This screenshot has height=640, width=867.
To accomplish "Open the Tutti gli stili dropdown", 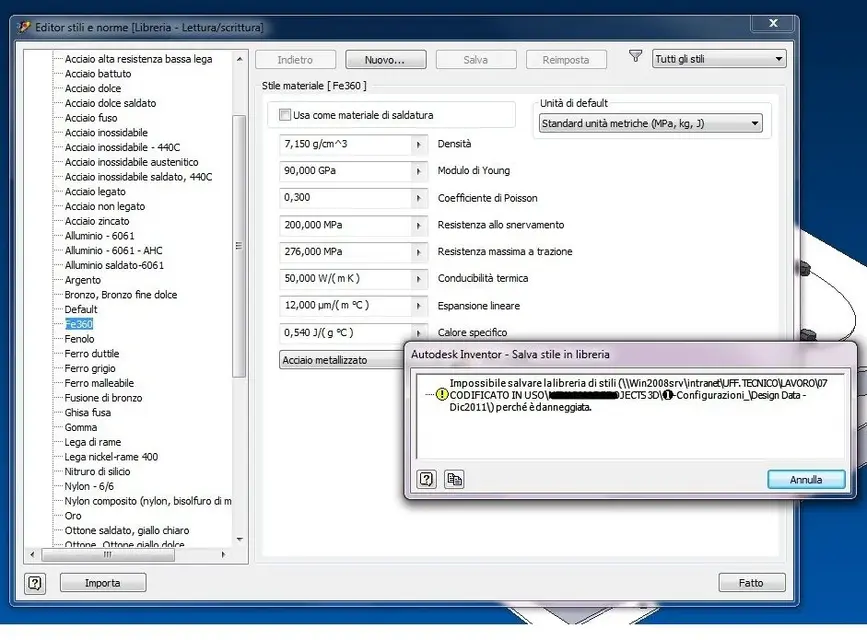I will [719, 59].
